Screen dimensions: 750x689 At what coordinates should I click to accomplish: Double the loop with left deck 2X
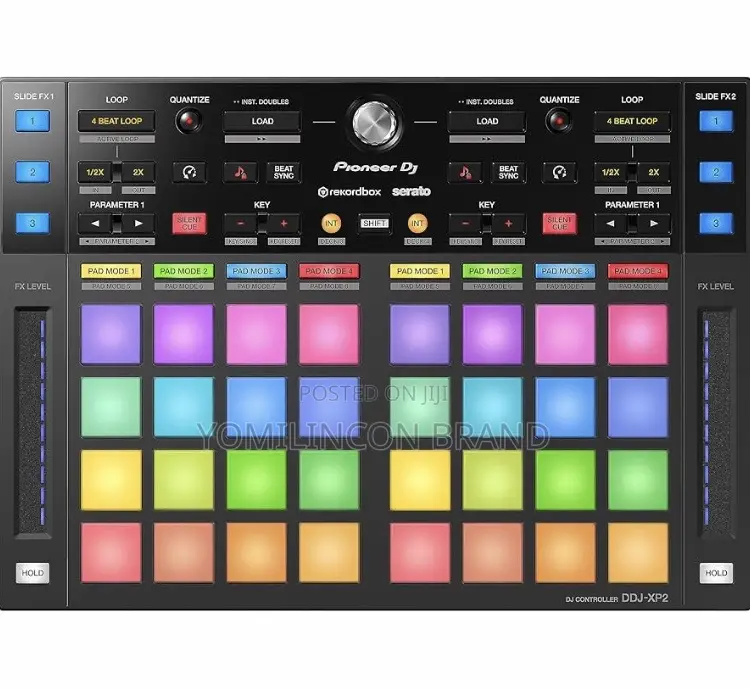pos(138,172)
